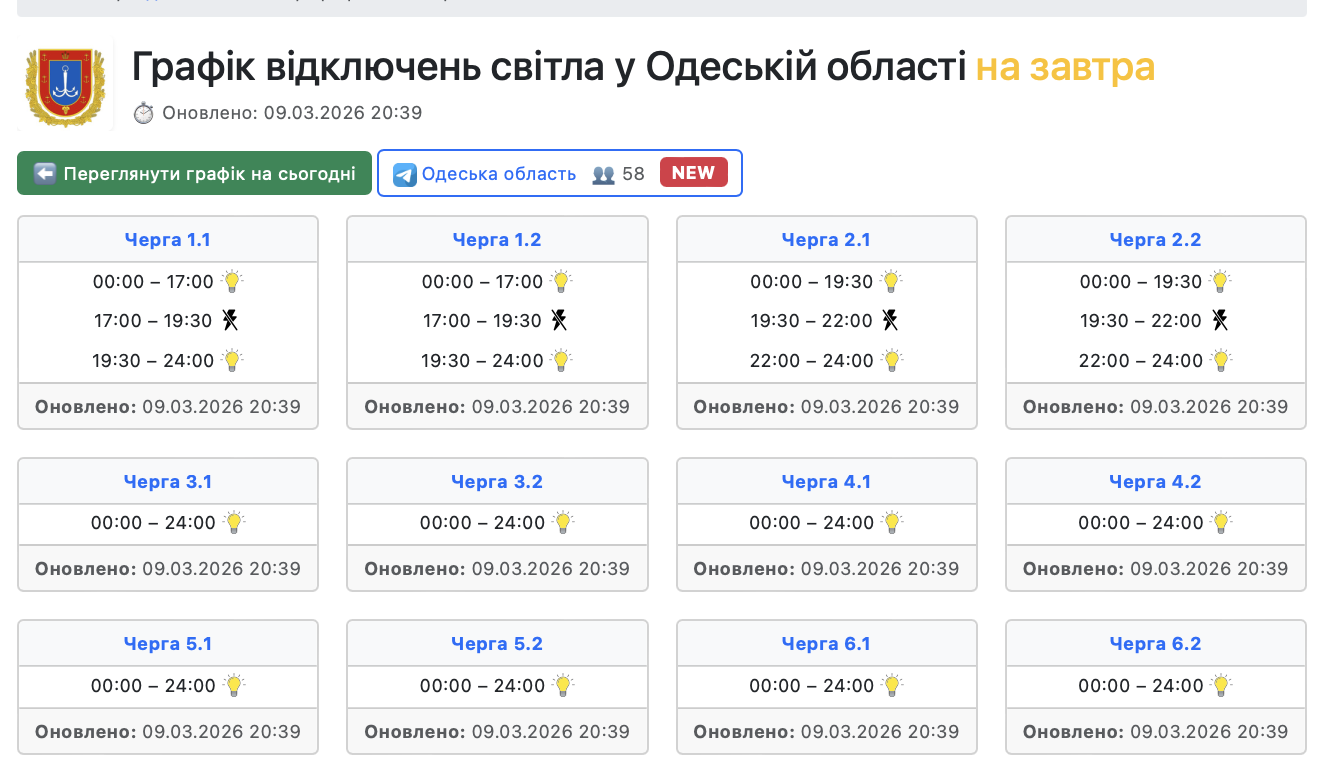Click power-off icon in Черга 1.1 card
The height and width of the screenshot is (776, 1334).
[231, 320]
